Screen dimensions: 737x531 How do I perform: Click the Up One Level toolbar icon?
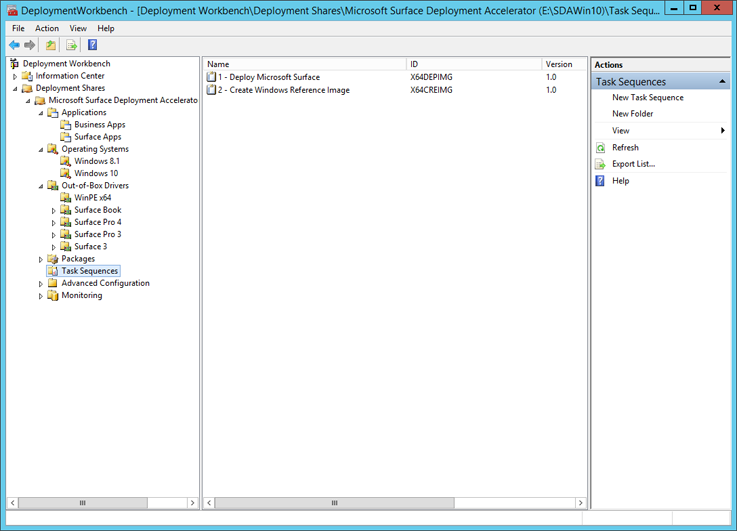tap(51, 45)
